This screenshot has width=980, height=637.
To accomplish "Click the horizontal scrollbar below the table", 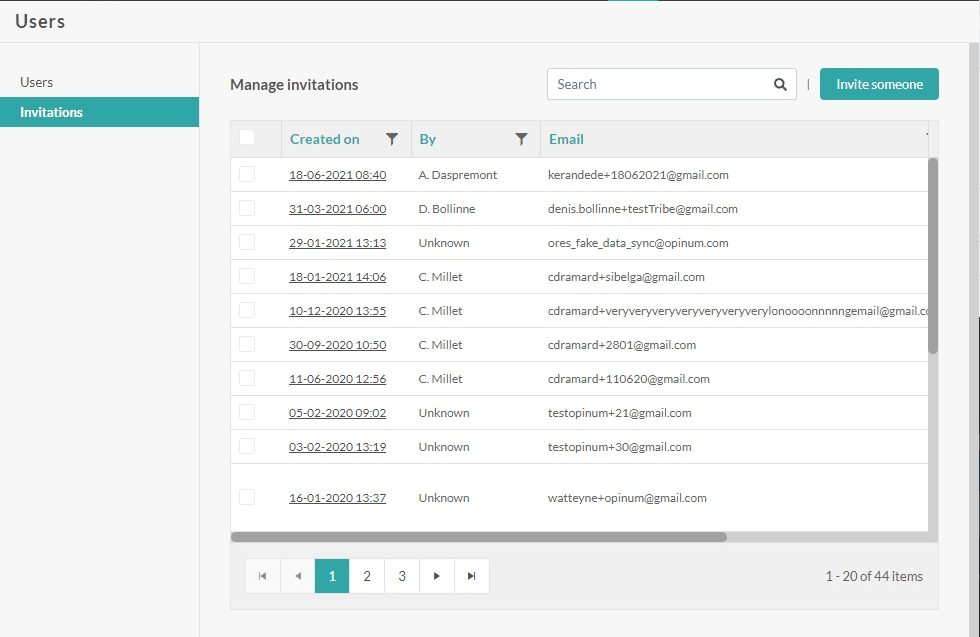I will (480, 538).
